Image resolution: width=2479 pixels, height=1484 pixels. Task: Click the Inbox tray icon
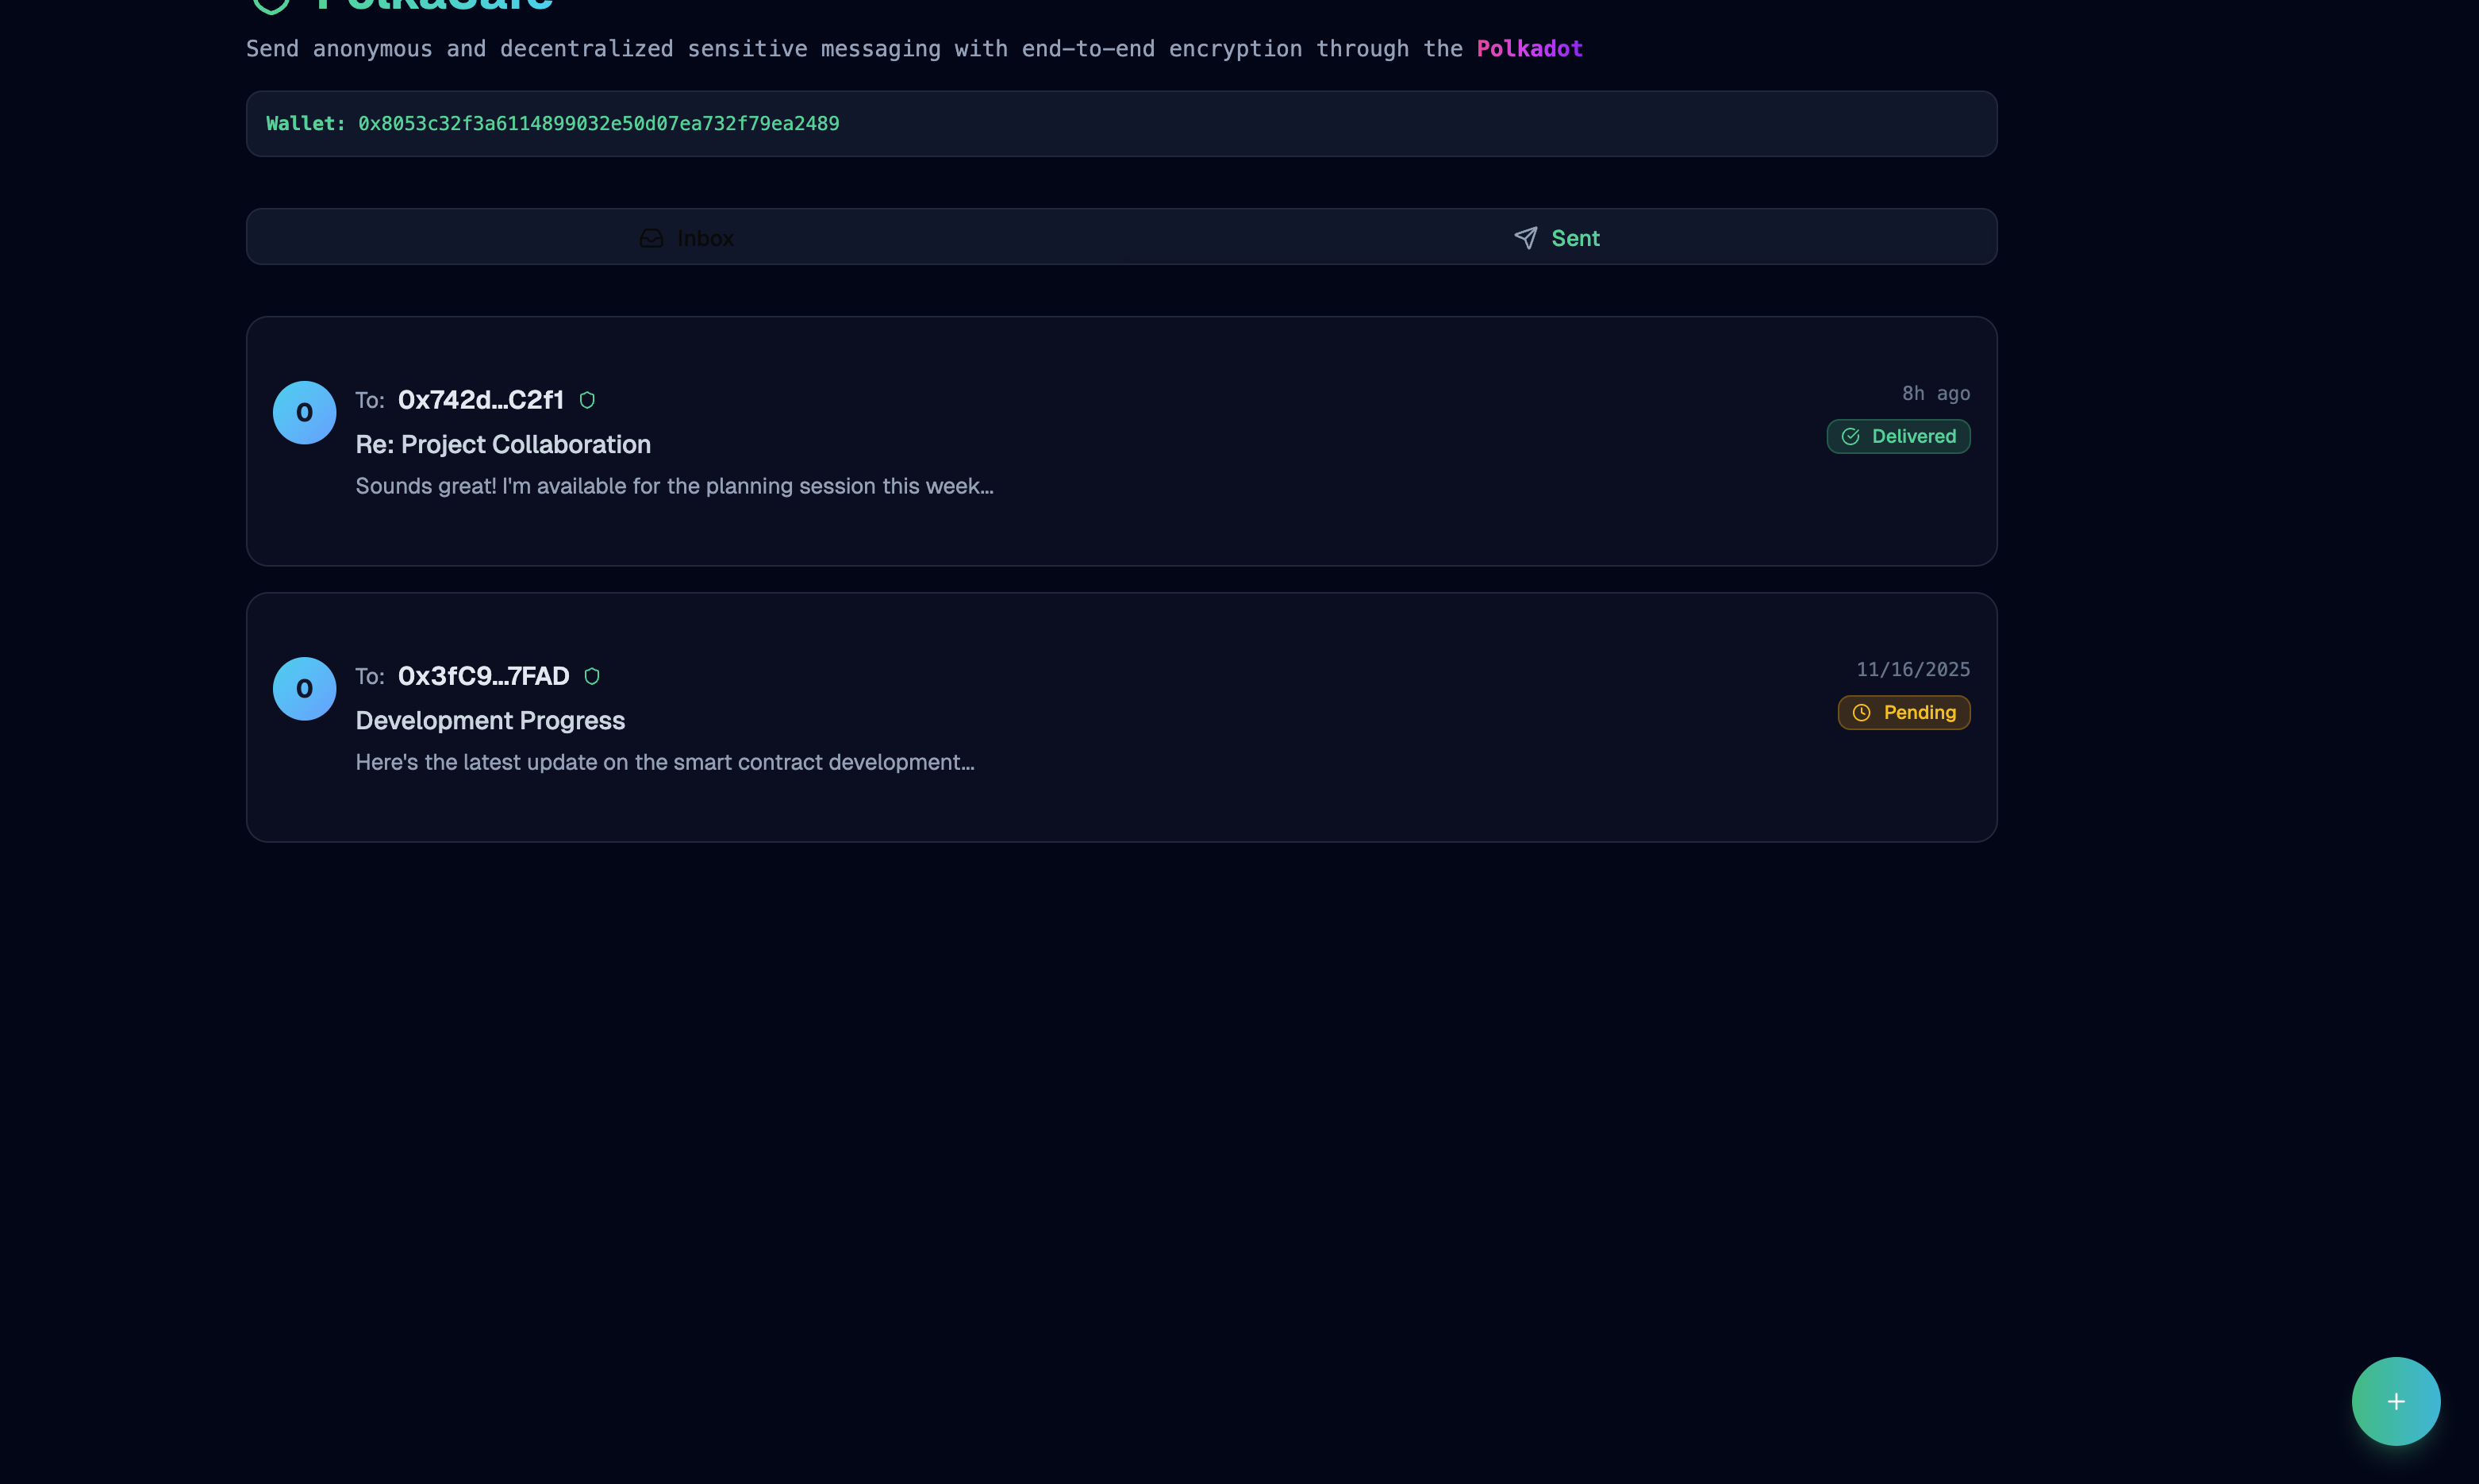coord(651,238)
